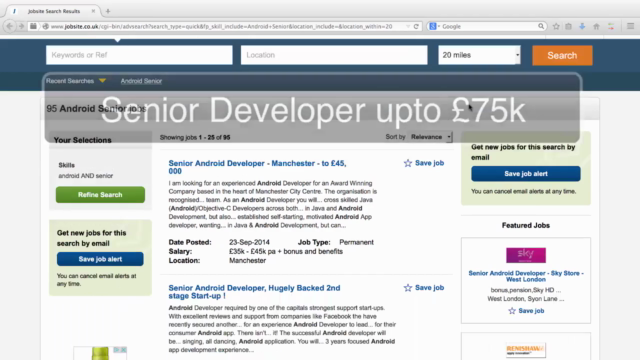Click the magnifier icon in Google search box
This screenshot has width=640, height=360.
(541, 26)
